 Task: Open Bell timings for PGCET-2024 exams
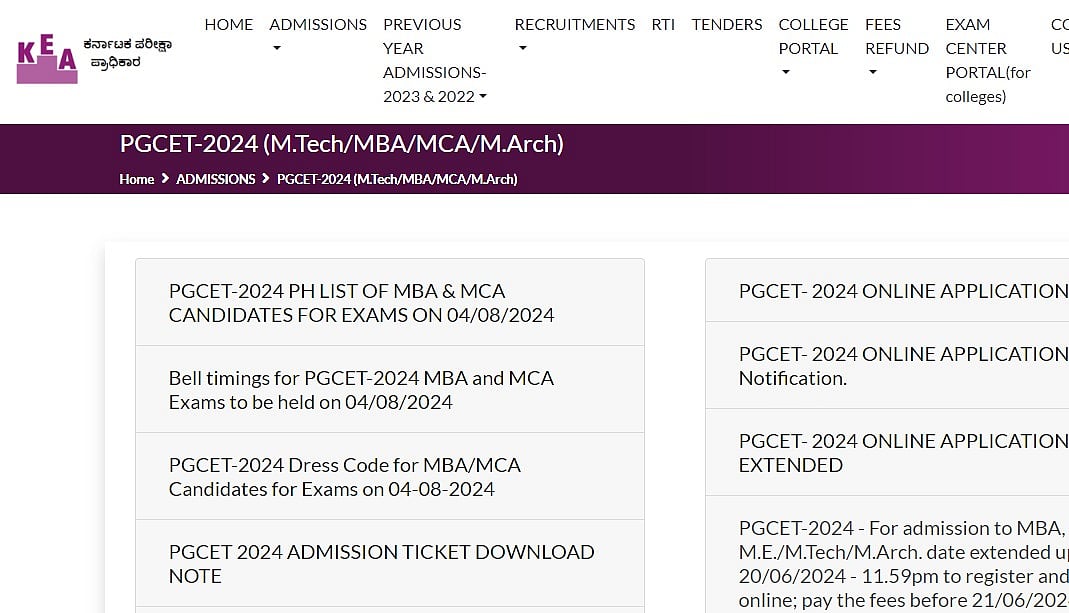[361, 390]
